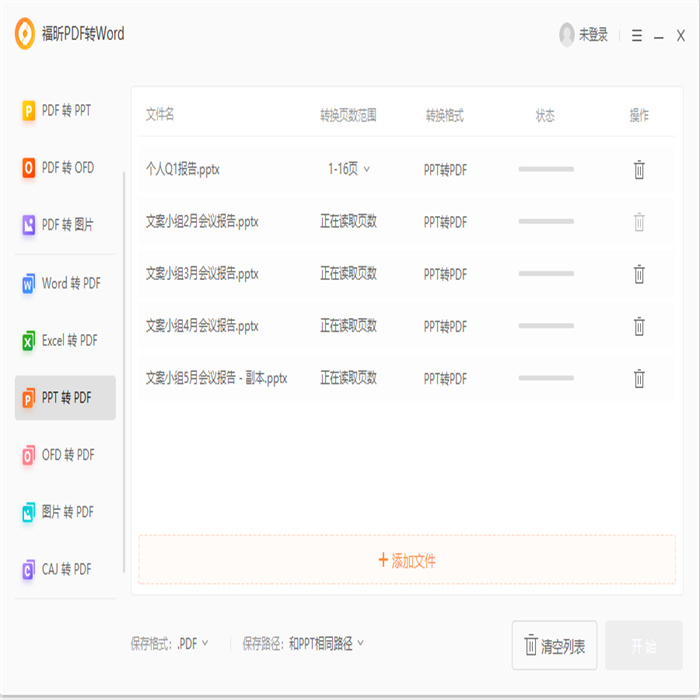Remove 文案小组4月会议报告.pptx using trash icon

[x=639, y=326]
